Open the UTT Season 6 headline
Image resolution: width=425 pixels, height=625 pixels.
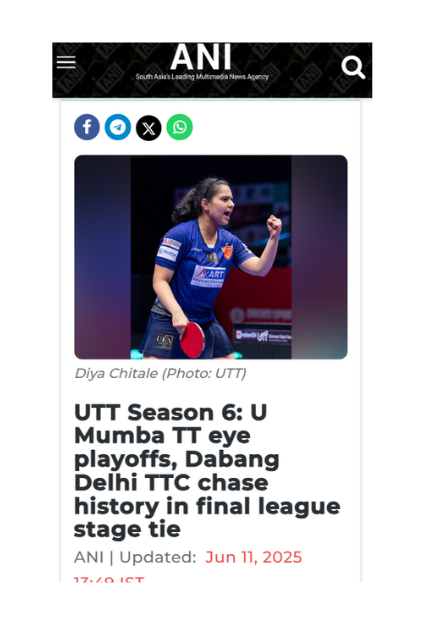(x=207, y=471)
